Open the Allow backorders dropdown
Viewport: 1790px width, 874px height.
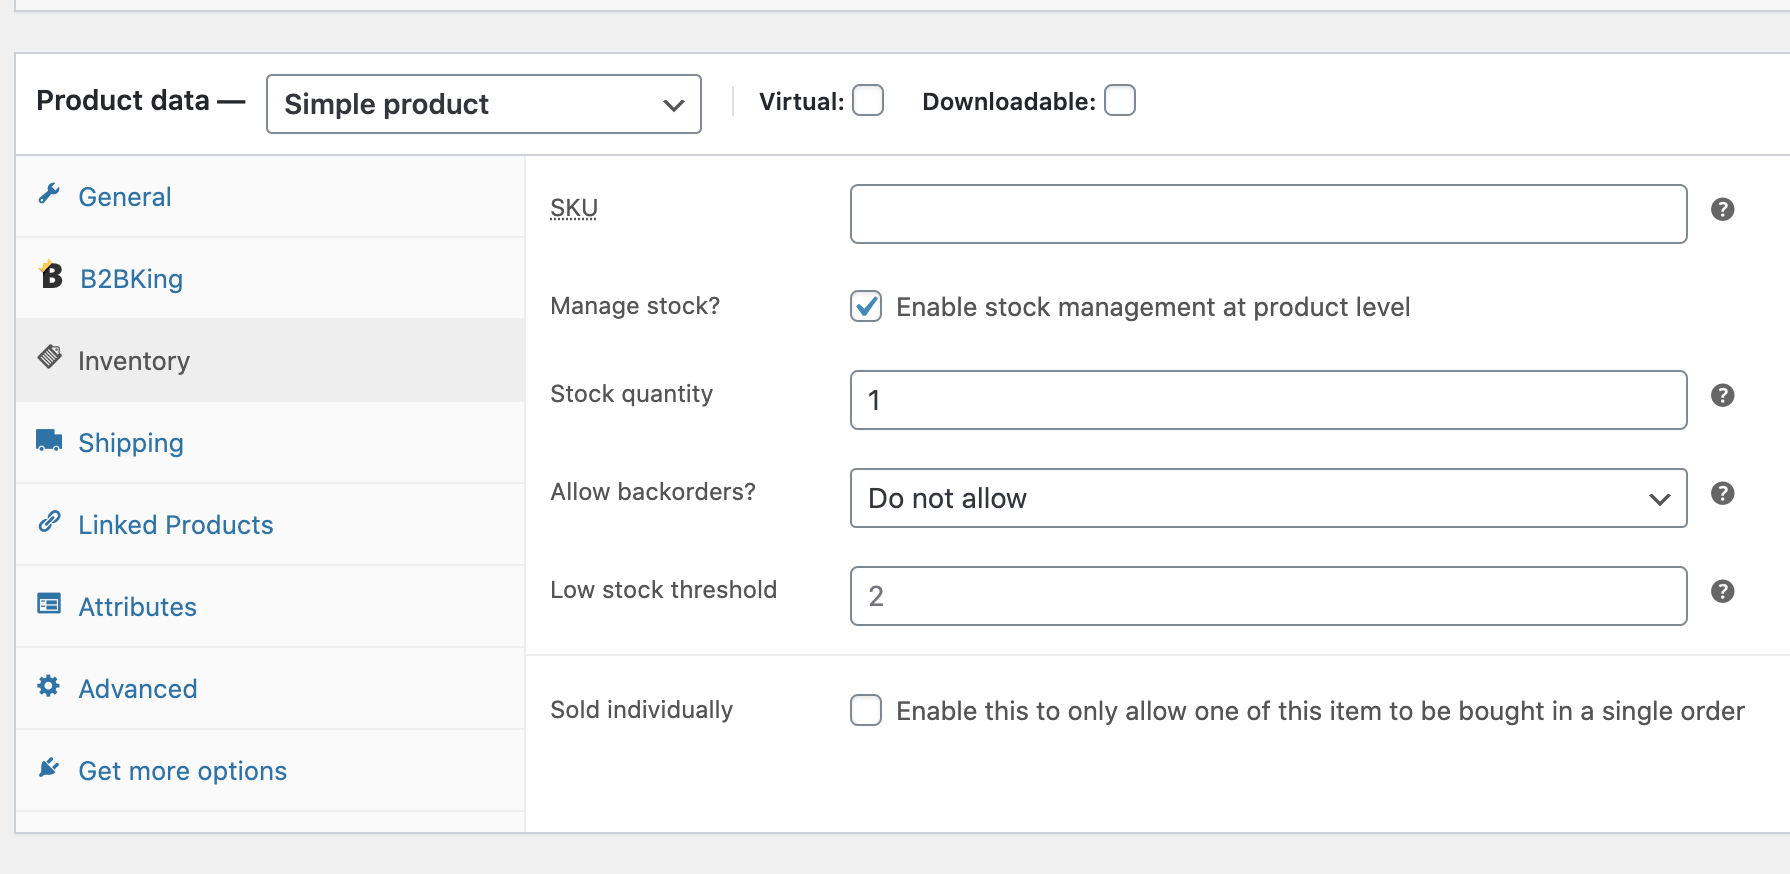point(1268,498)
